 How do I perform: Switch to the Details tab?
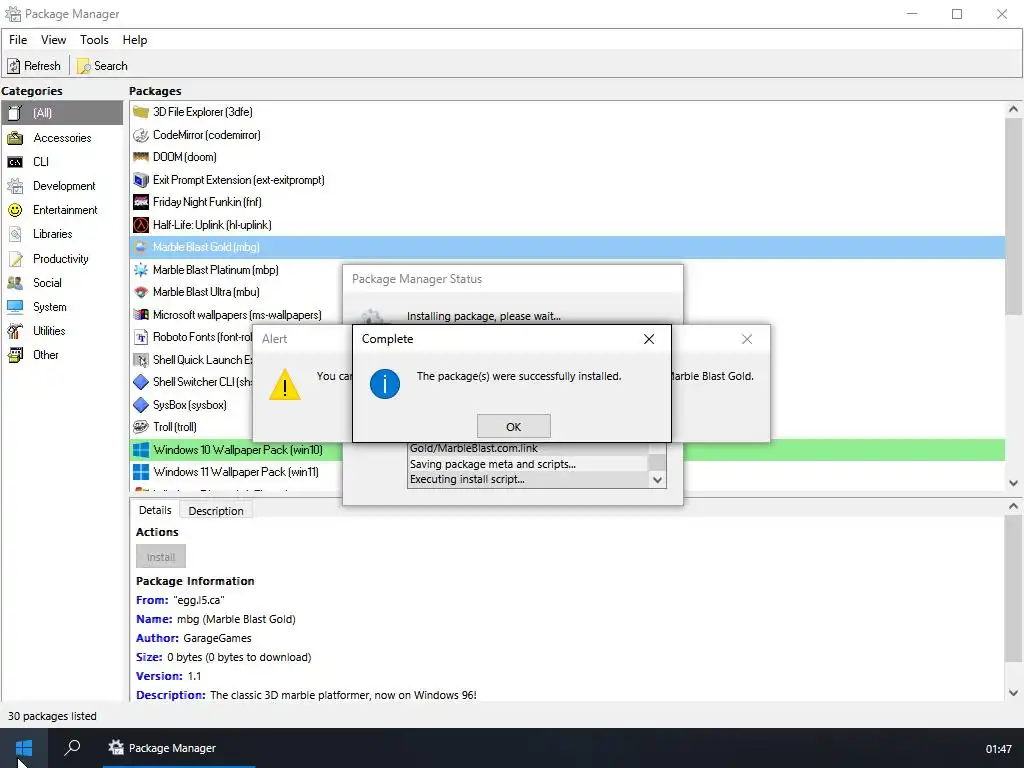(x=155, y=510)
